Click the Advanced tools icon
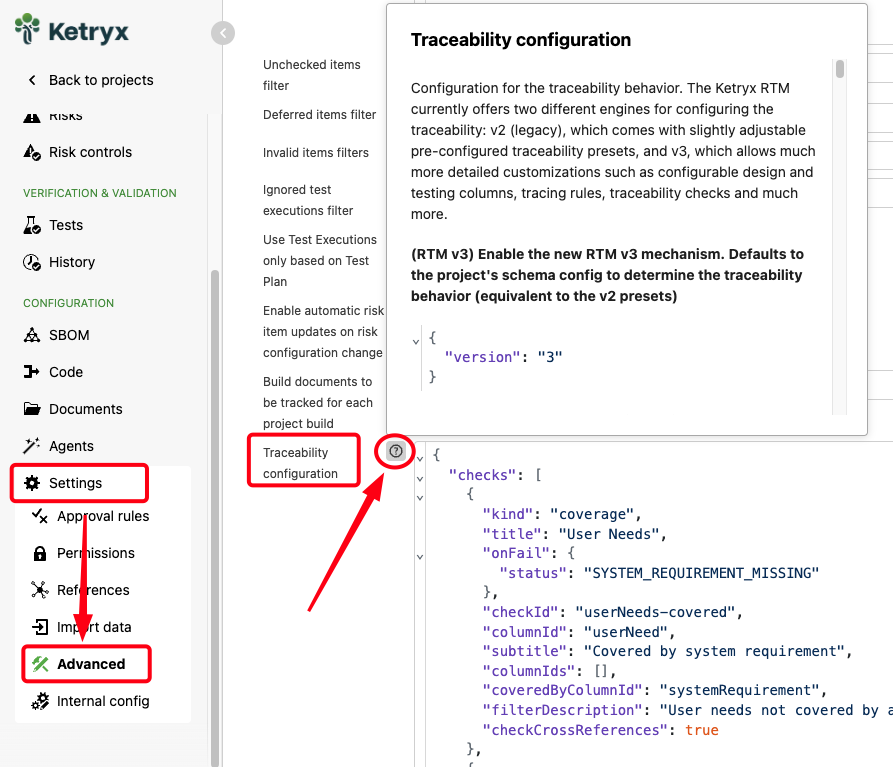Screen dimensions: 893x767 click(40, 664)
